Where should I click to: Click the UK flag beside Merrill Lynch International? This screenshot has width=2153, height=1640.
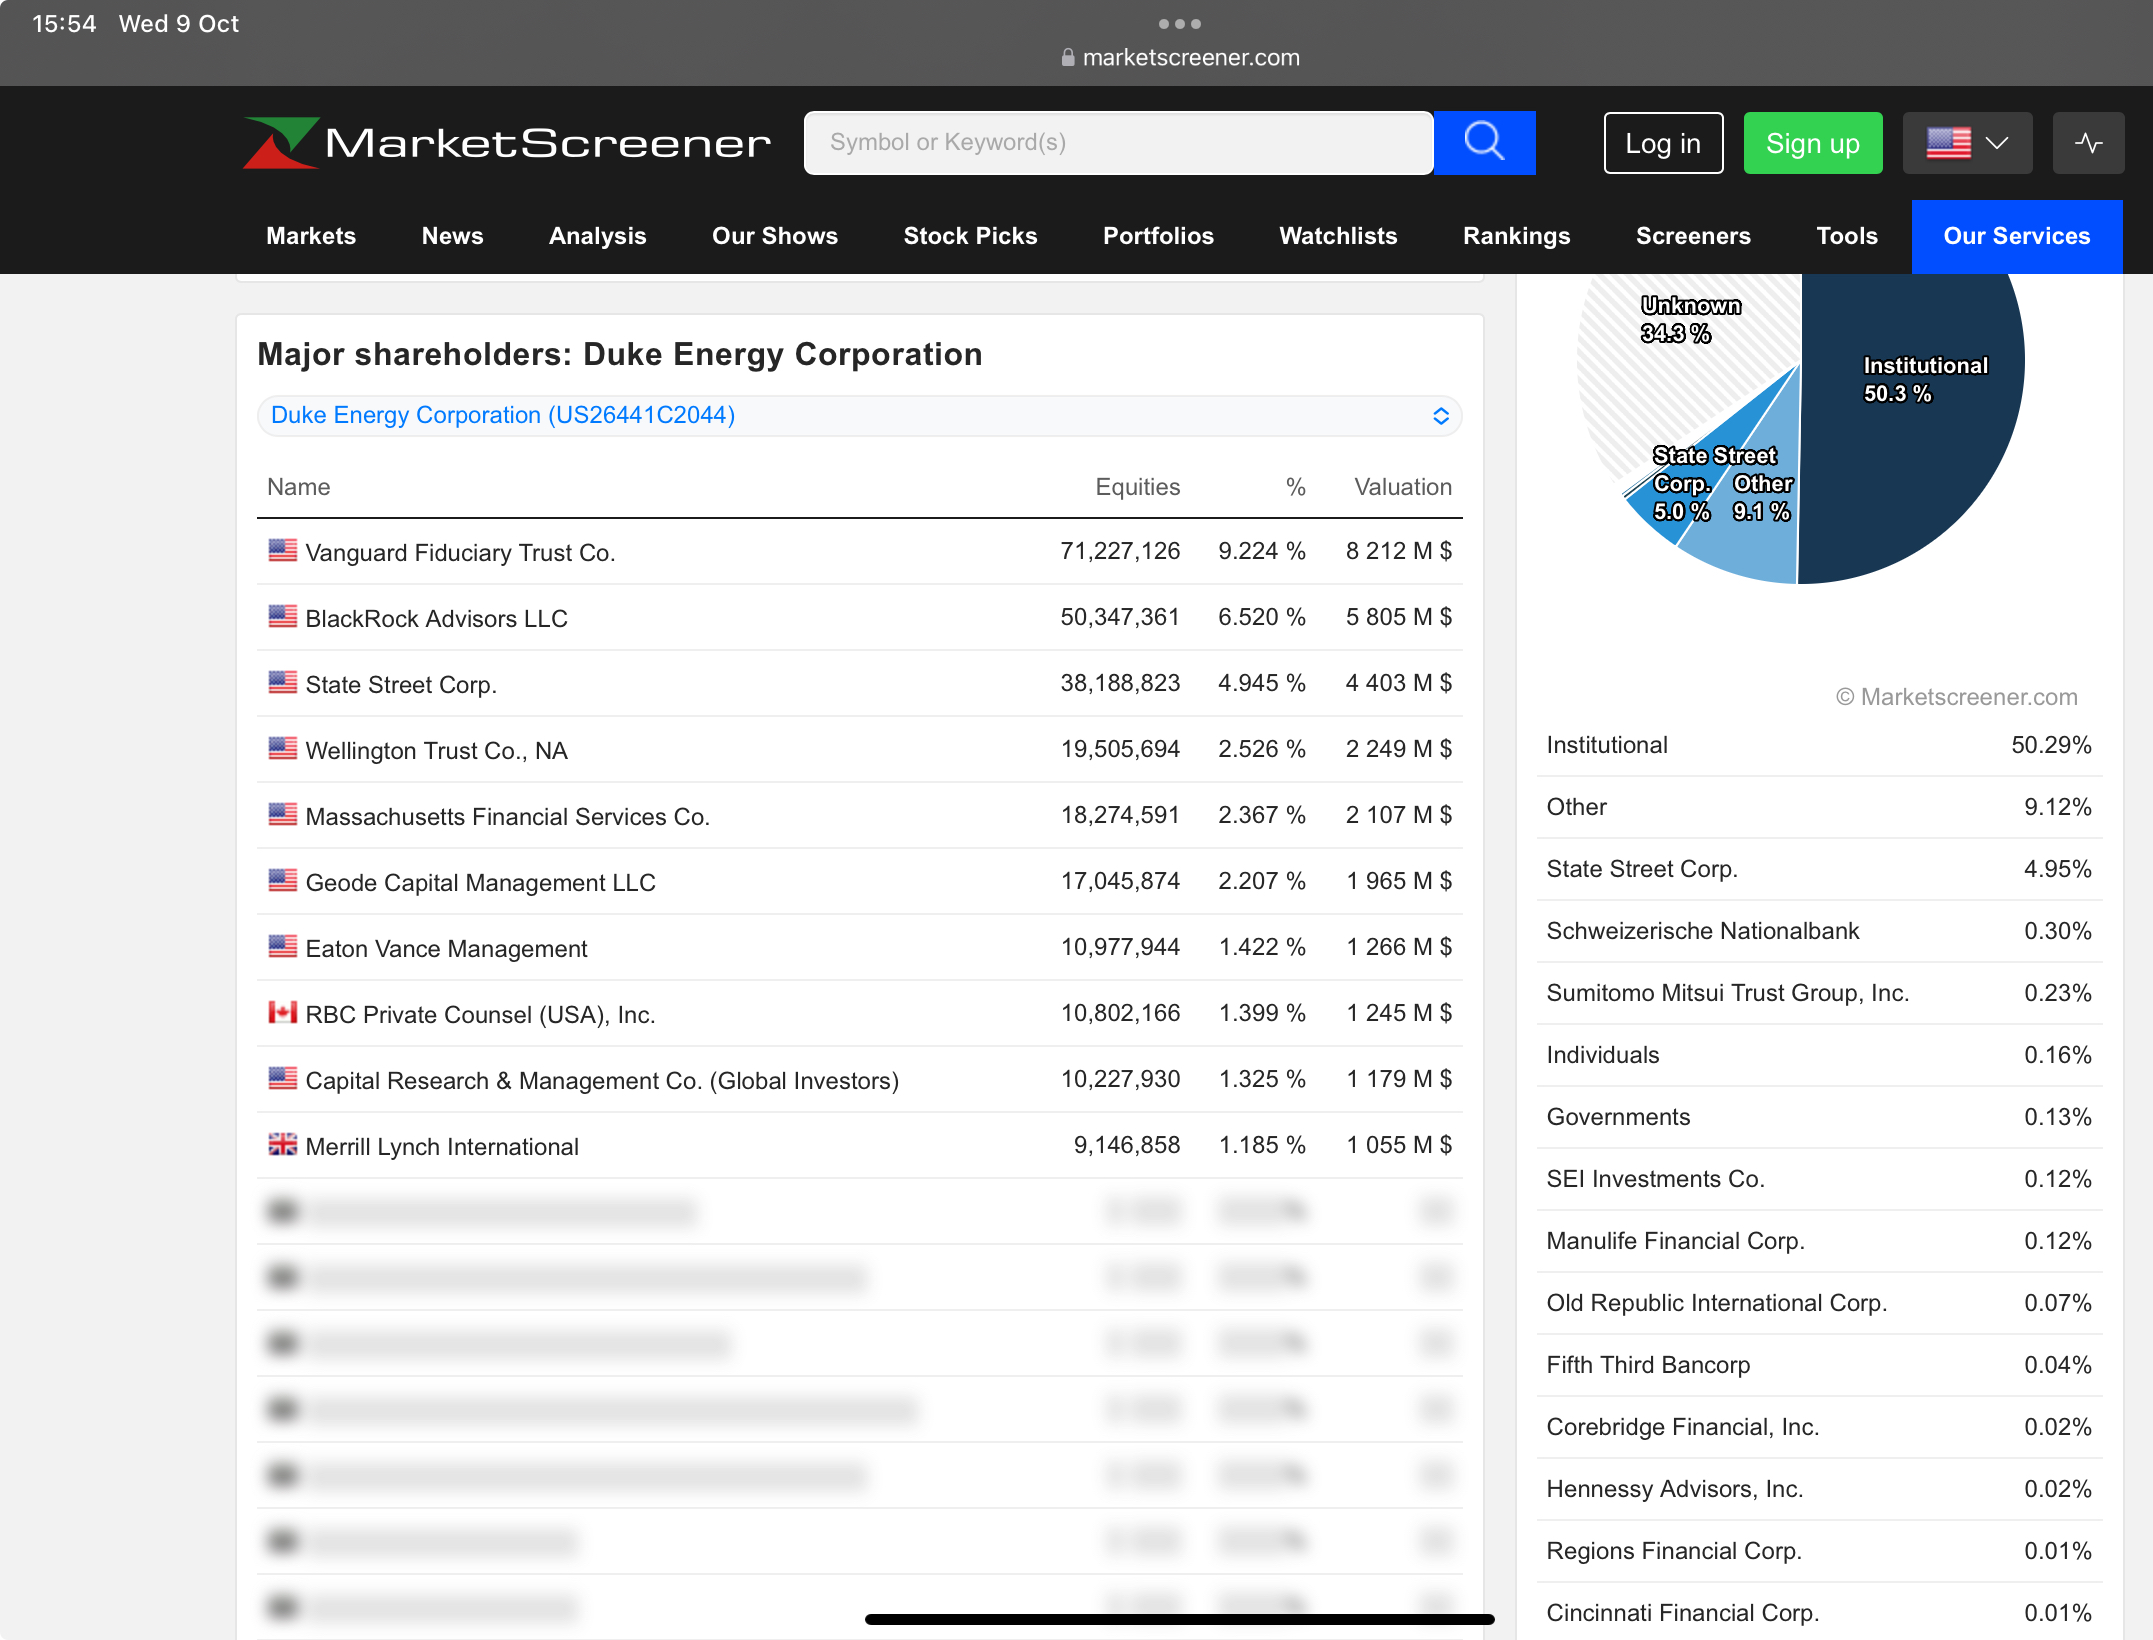tap(283, 1144)
